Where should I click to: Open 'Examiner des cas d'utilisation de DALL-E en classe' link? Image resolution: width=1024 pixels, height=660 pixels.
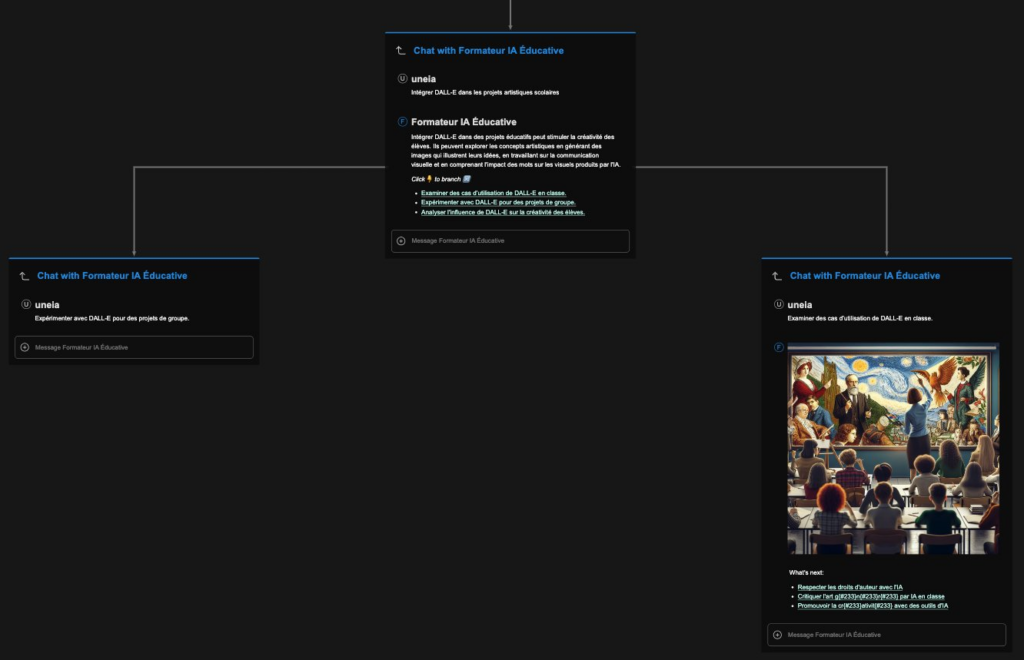coord(493,193)
